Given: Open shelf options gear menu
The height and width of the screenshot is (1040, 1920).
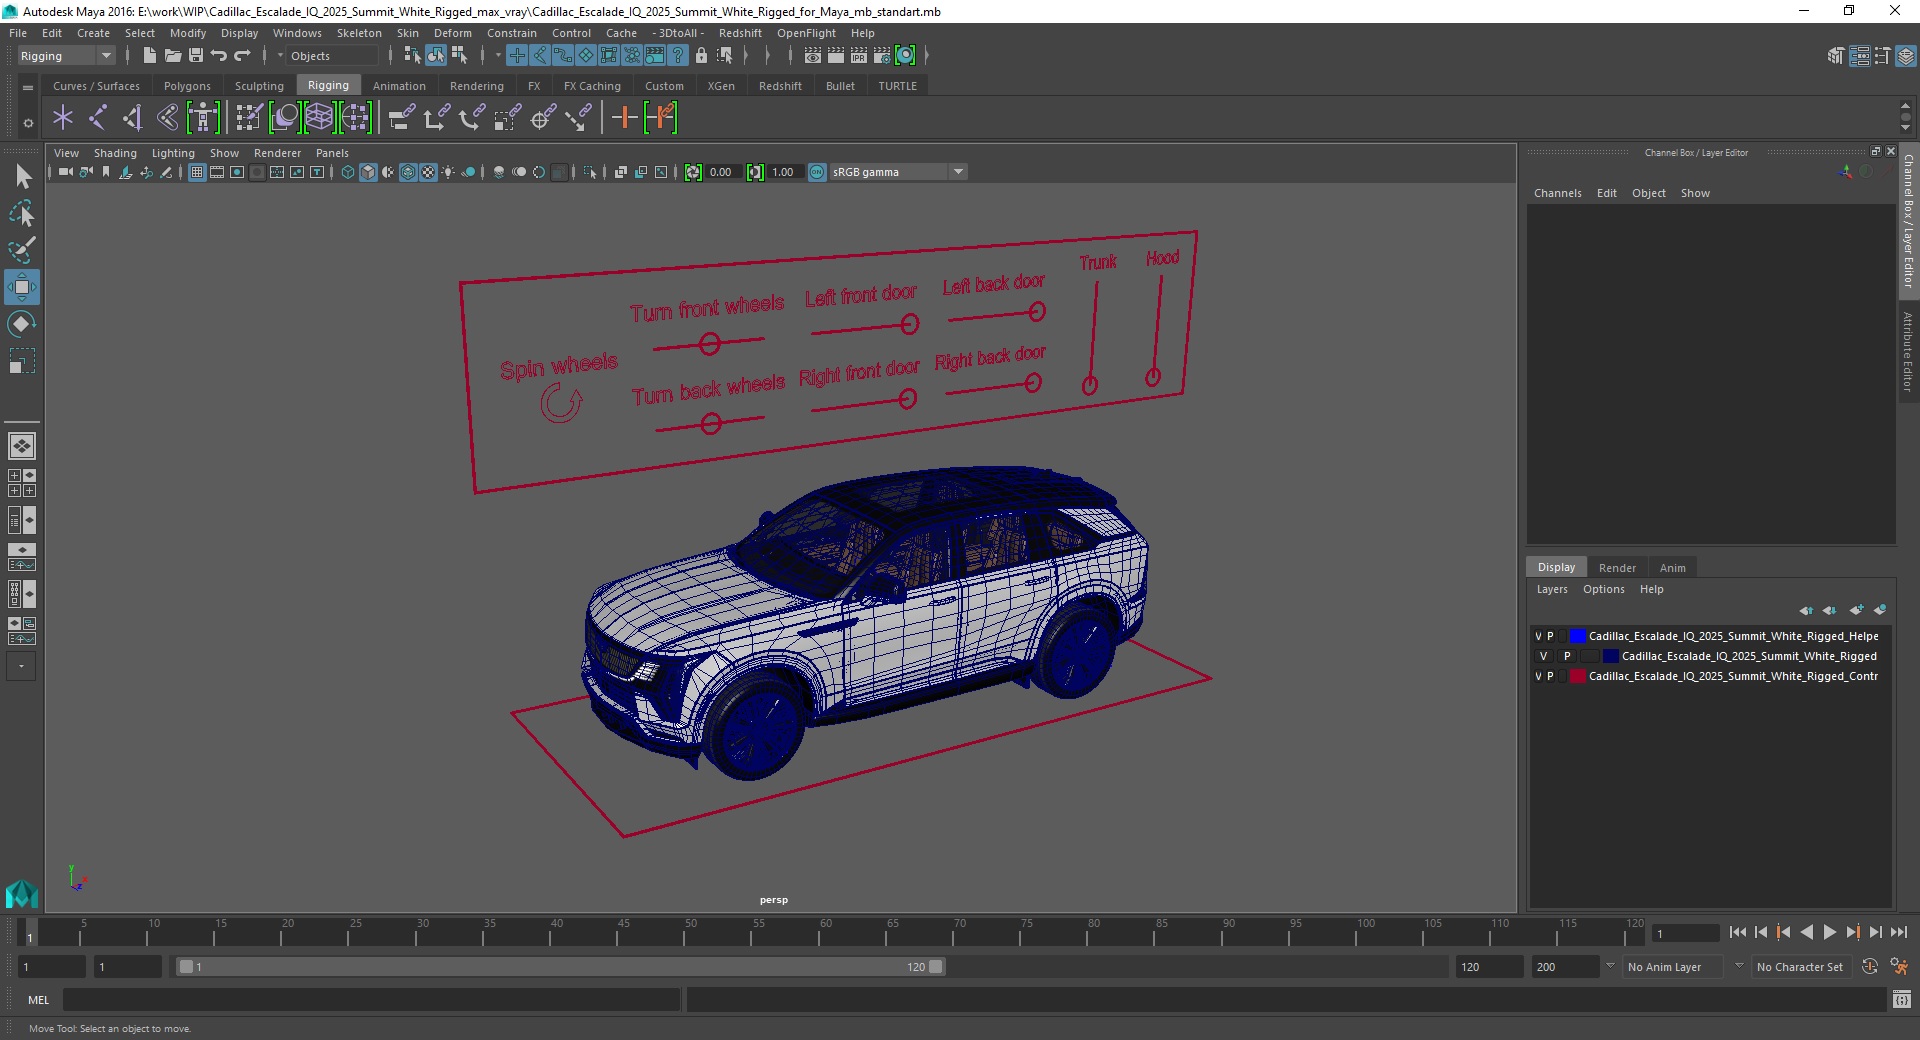Looking at the screenshot, I should pos(28,123).
